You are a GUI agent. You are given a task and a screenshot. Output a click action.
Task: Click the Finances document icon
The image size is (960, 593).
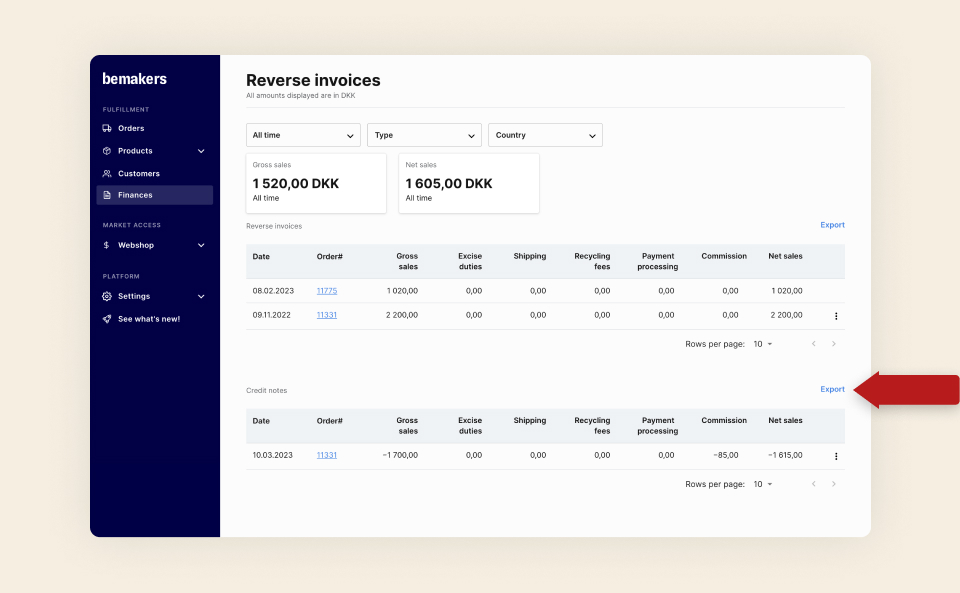107,195
